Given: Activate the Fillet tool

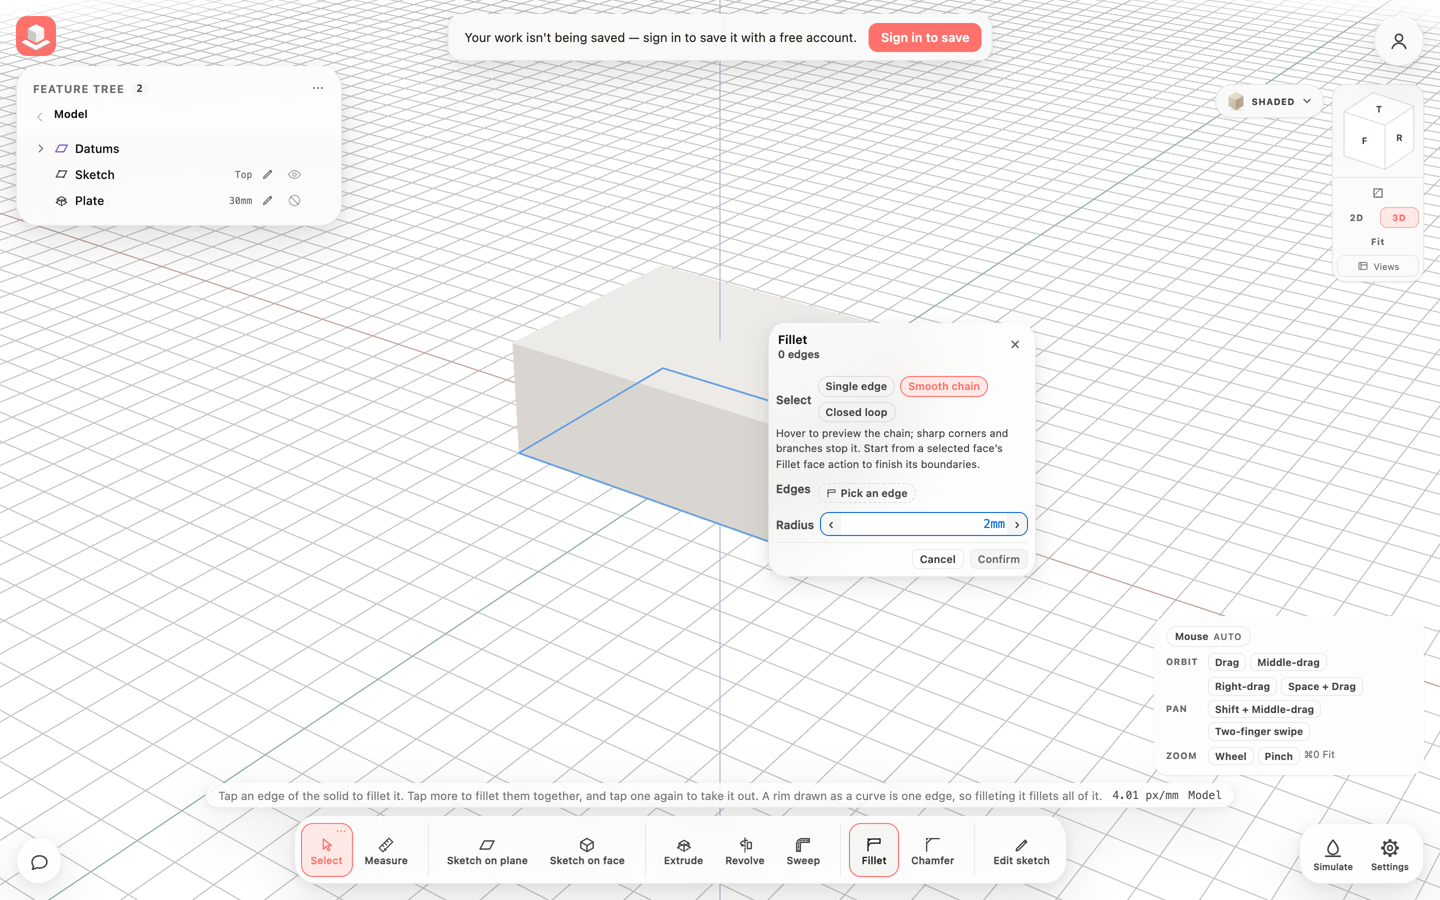Looking at the screenshot, I should click(874, 850).
